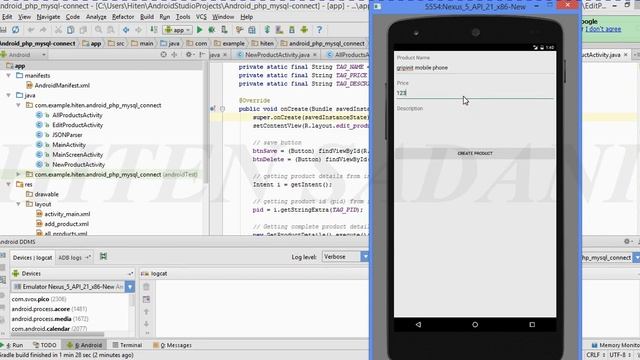Viewport: 640px width, 360px height.
Task: Tap the emulator Home circle button
Action: (475, 324)
